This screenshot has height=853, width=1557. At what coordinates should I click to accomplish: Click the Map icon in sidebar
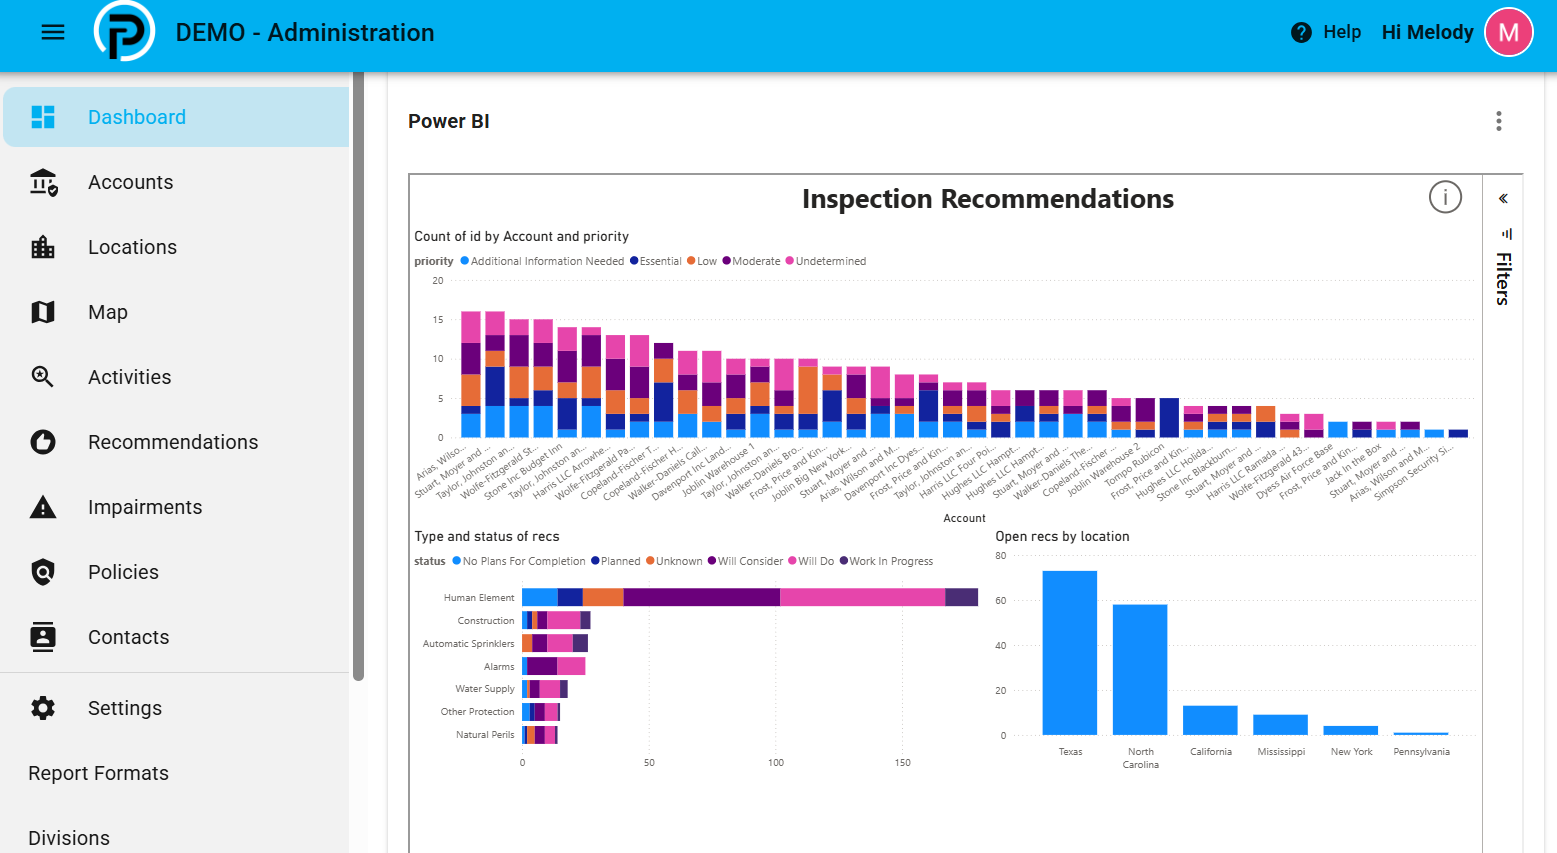[43, 312]
